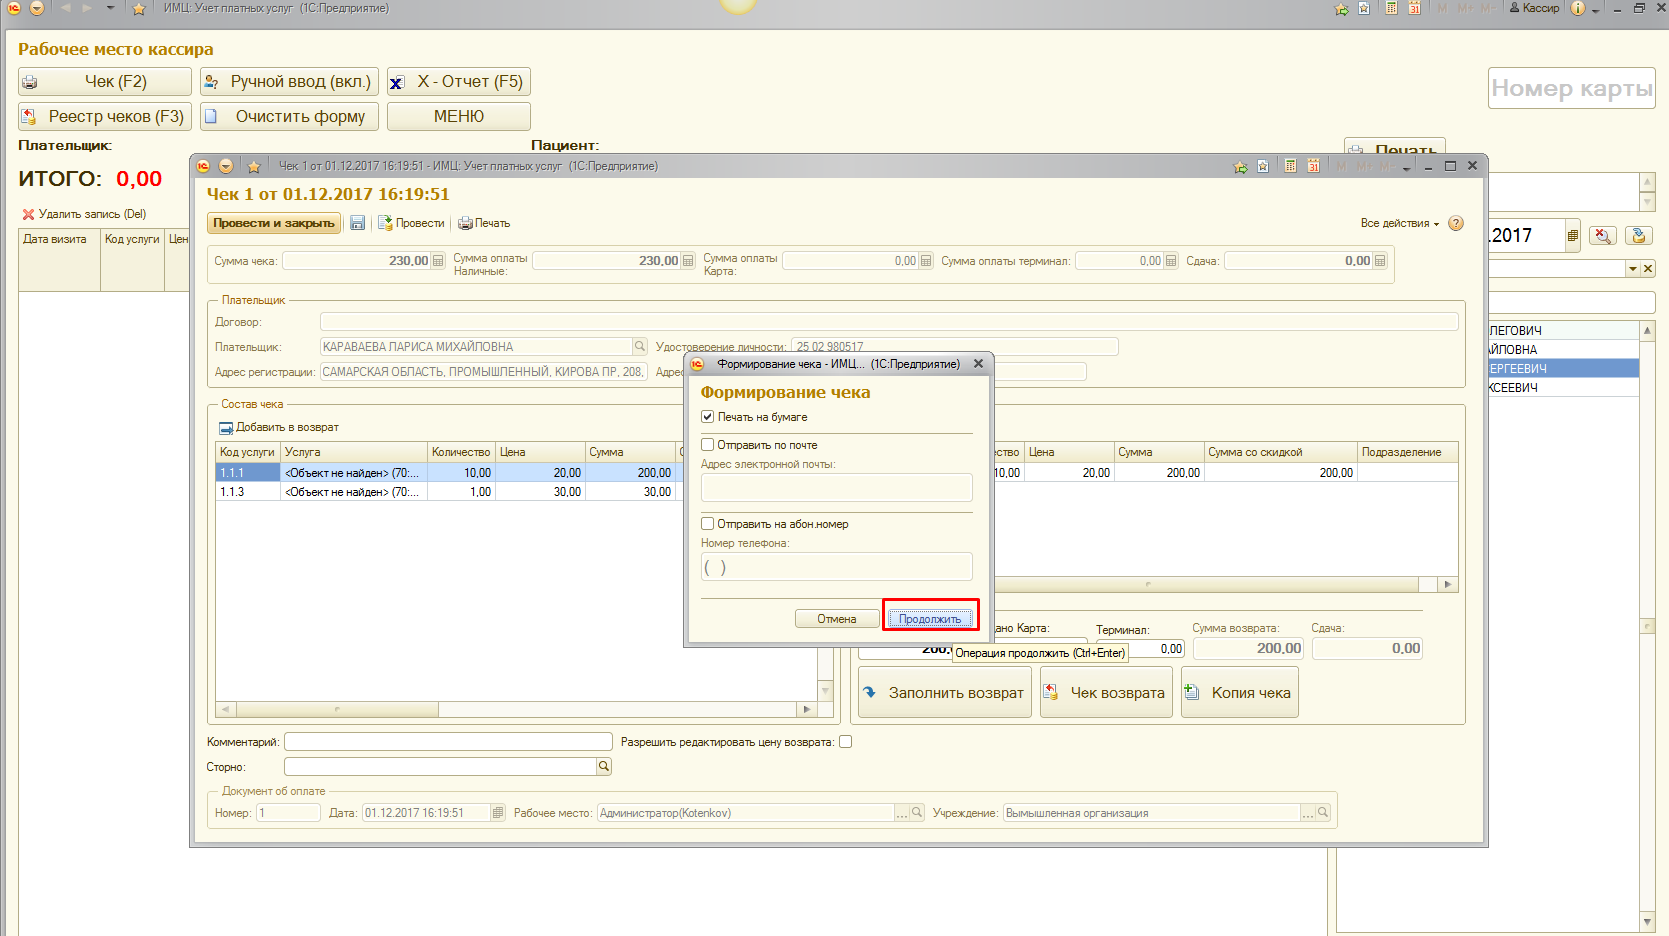Viewport: 1669px width, 936px height.
Task: Open calendar icon next to Дата field
Action: [498, 813]
